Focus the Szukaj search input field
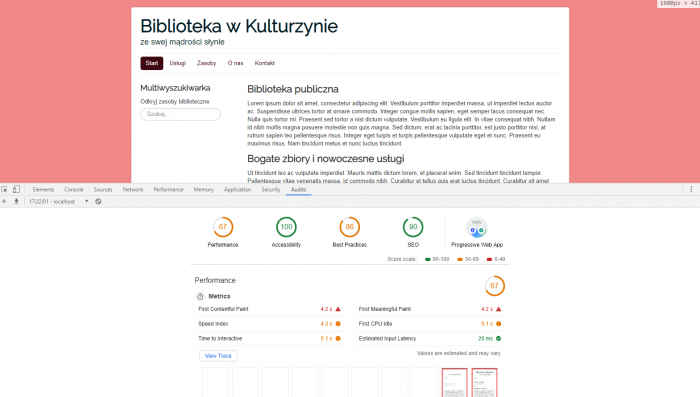Viewport: 700px width, 397px height. [180, 114]
